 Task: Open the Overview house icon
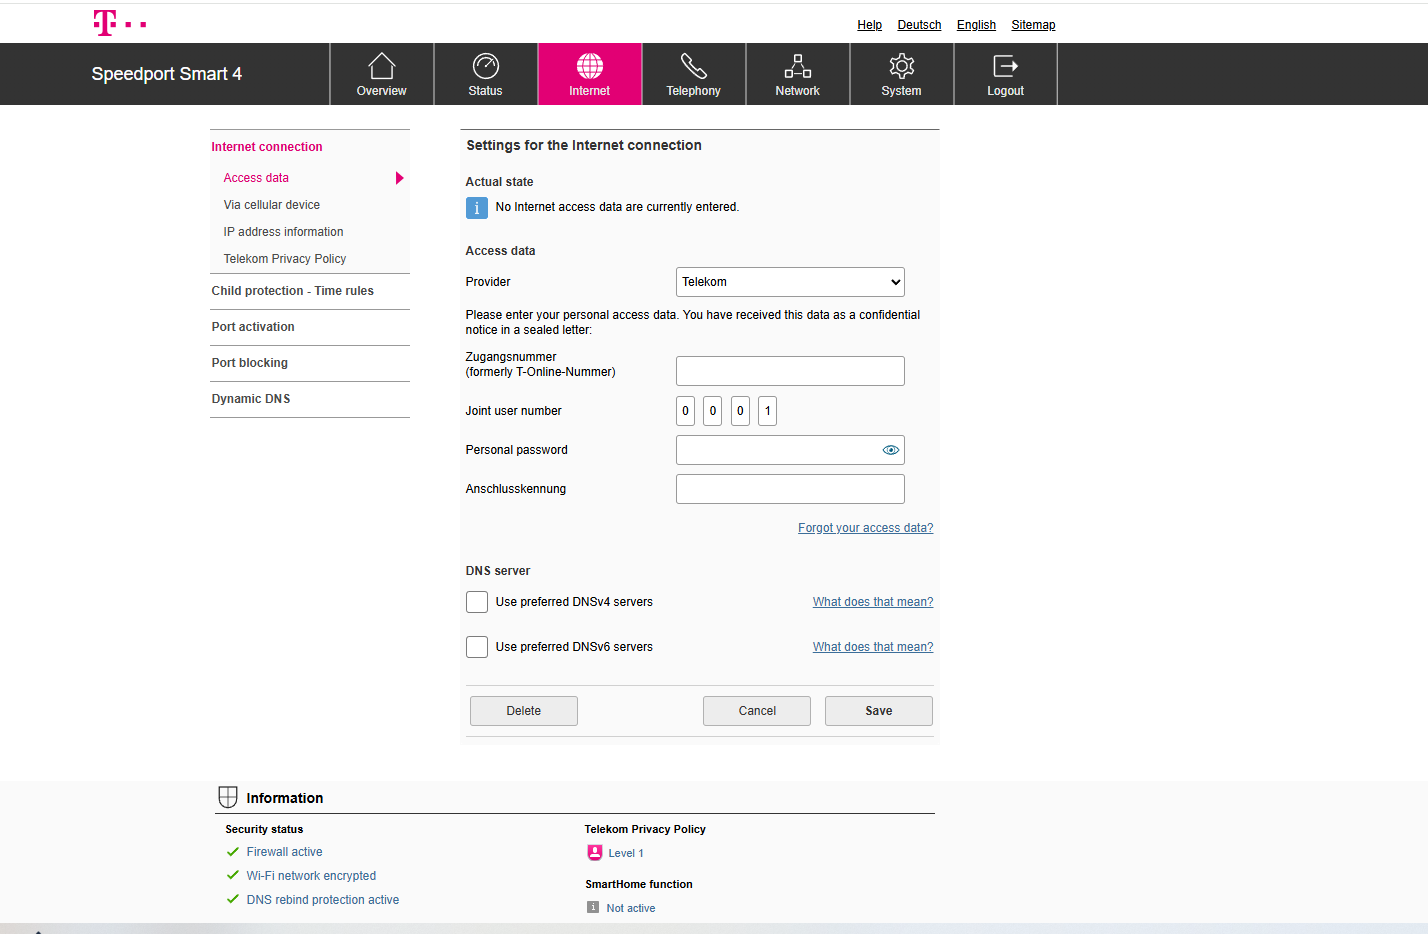pos(381,66)
